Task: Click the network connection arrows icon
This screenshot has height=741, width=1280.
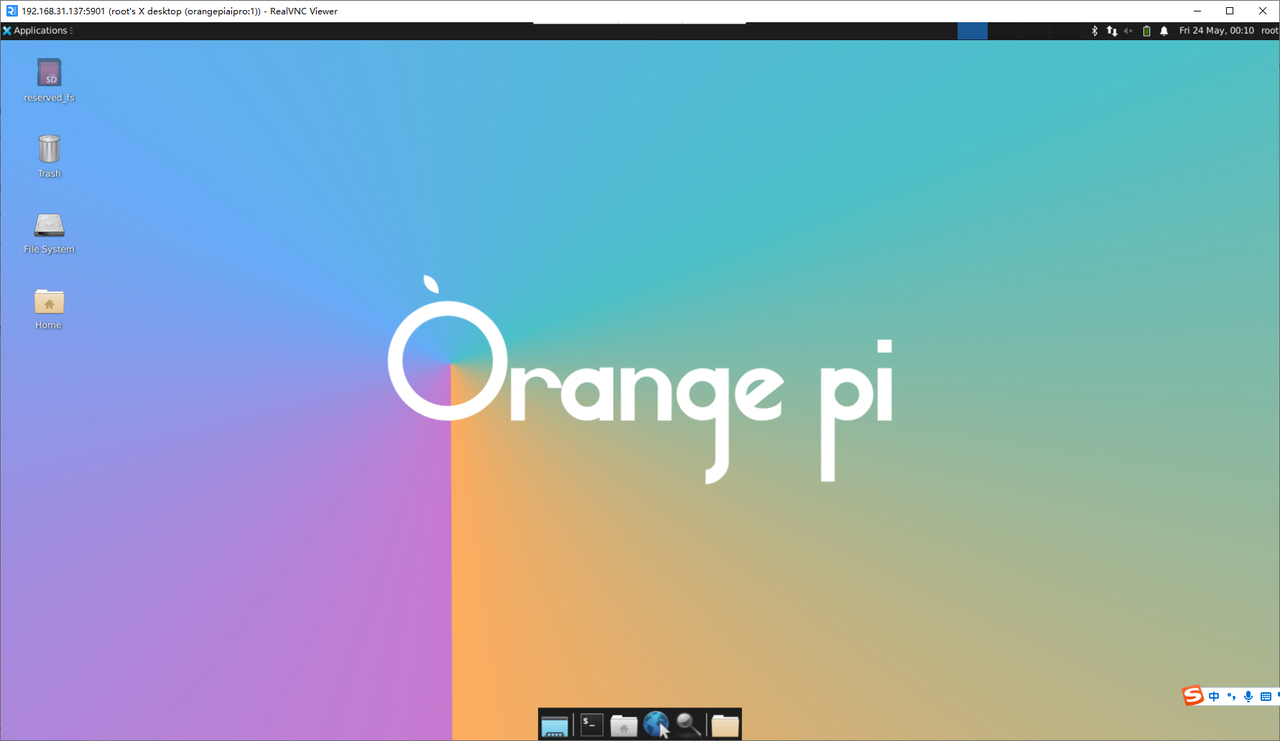Action: 1111,31
